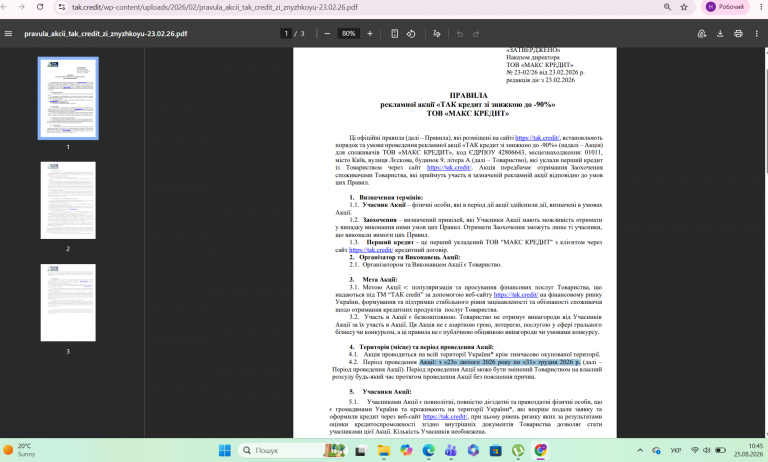Viewport: 768px width, 462px height.
Task: Open Microsoft Edge from taskbar
Action: tap(429, 450)
